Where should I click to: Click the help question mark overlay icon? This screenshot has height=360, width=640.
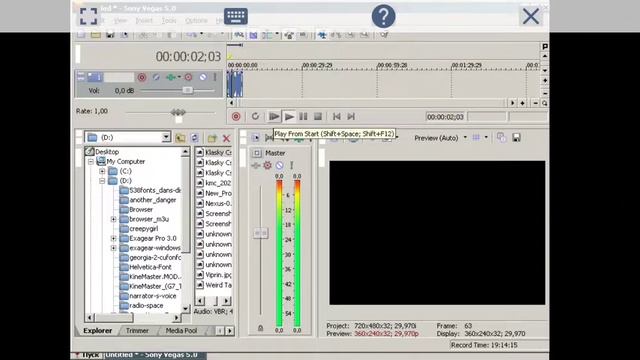tap(383, 16)
